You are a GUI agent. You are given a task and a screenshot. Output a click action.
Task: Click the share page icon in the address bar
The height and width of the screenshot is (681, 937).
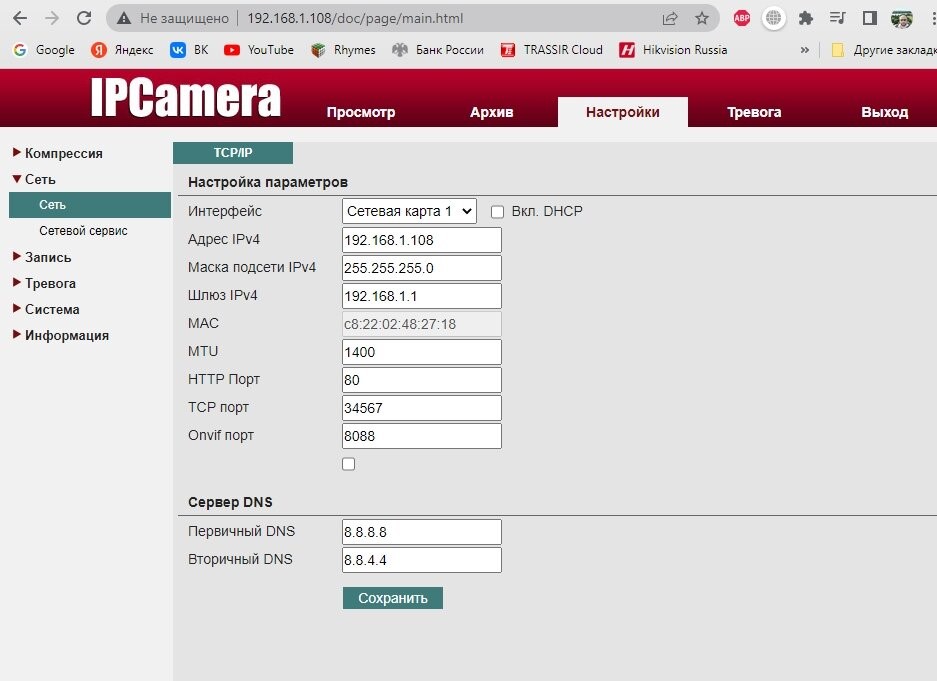click(x=670, y=19)
